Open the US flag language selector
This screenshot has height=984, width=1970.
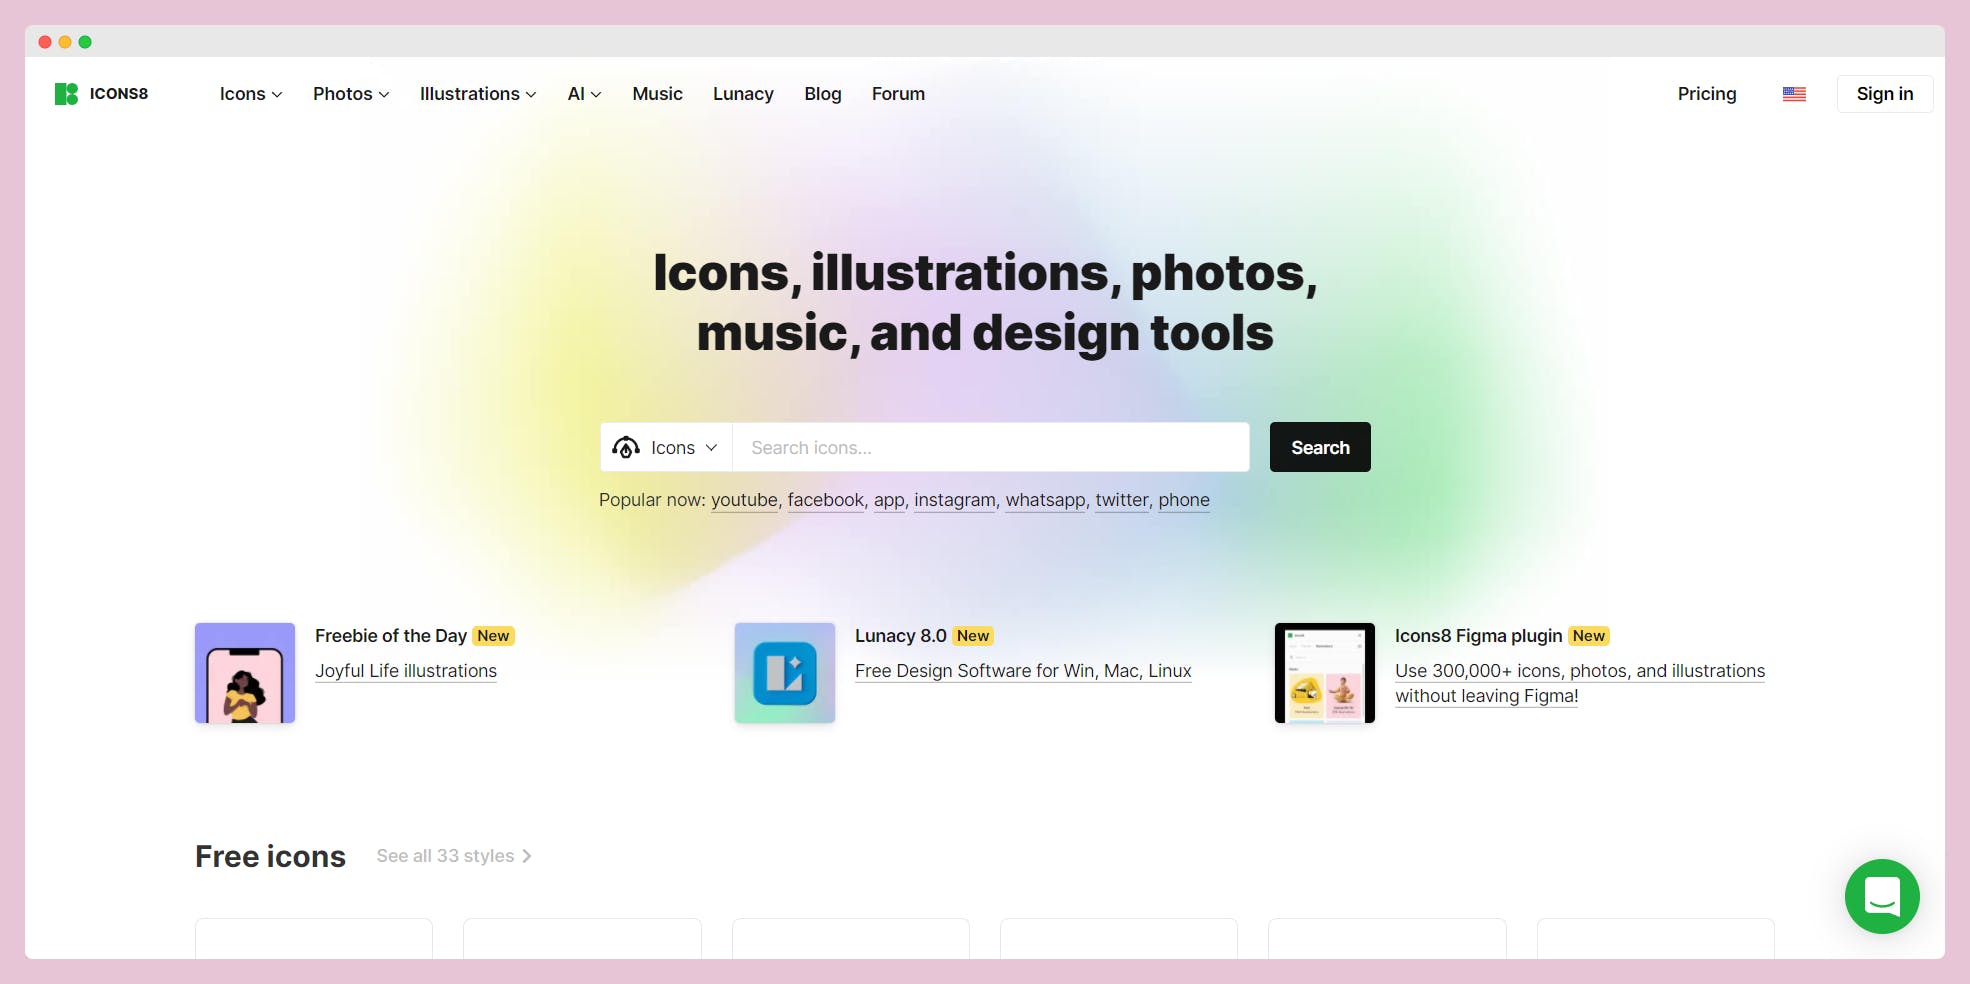[1794, 94]
